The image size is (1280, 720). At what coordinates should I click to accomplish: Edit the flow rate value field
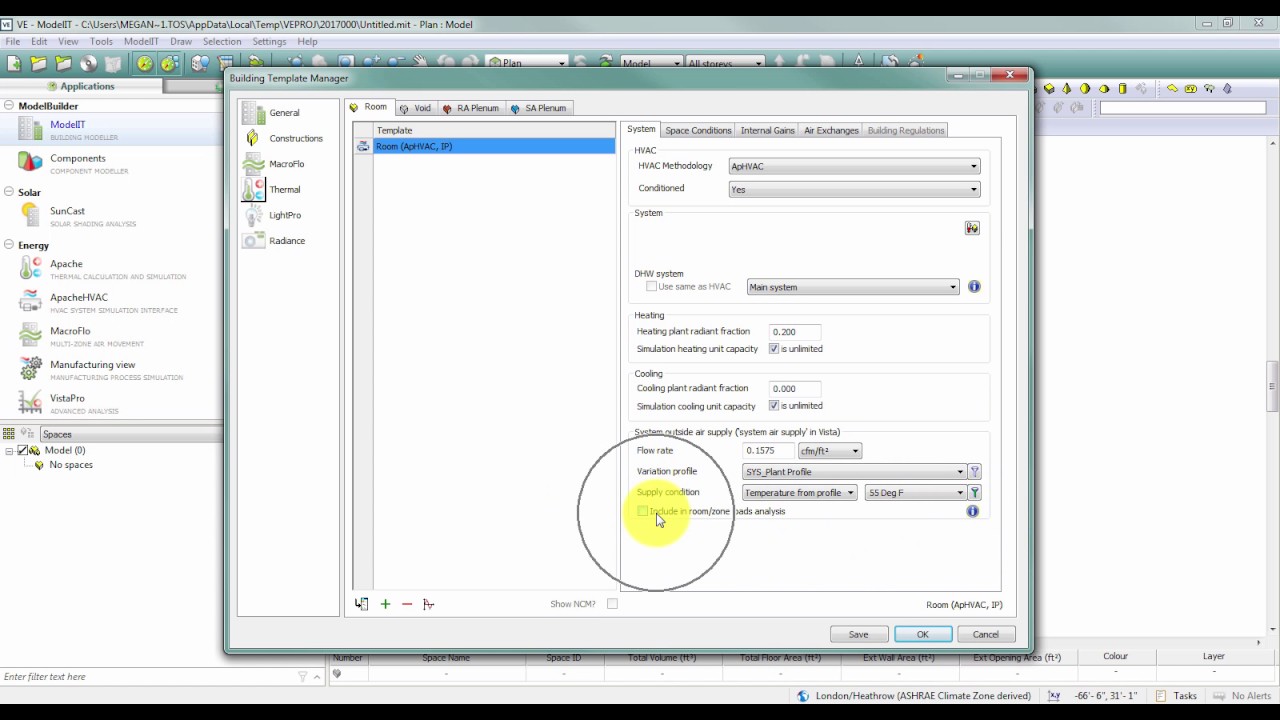pyautogui.click(x=767, y=451)
